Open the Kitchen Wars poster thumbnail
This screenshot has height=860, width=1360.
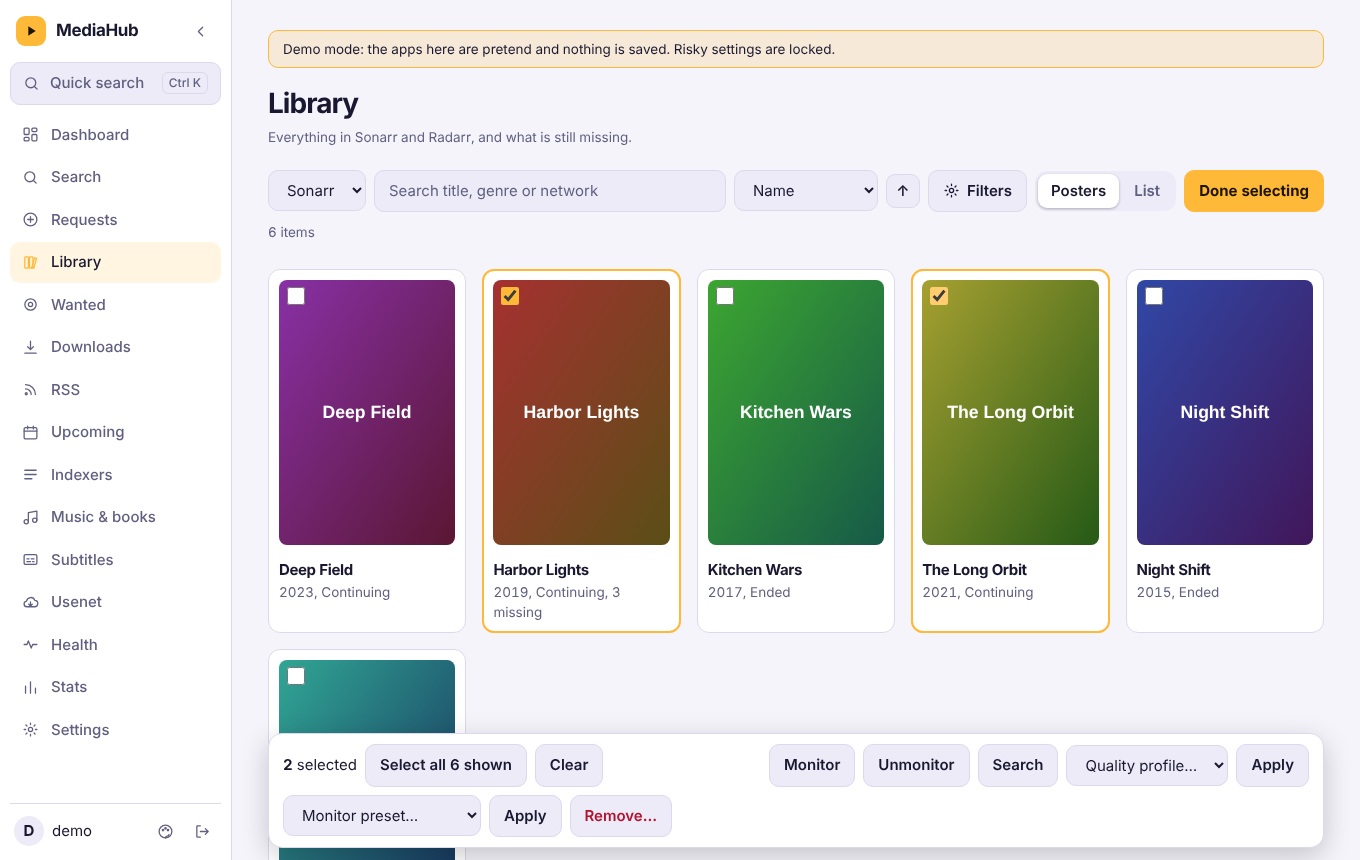[796, 412]
